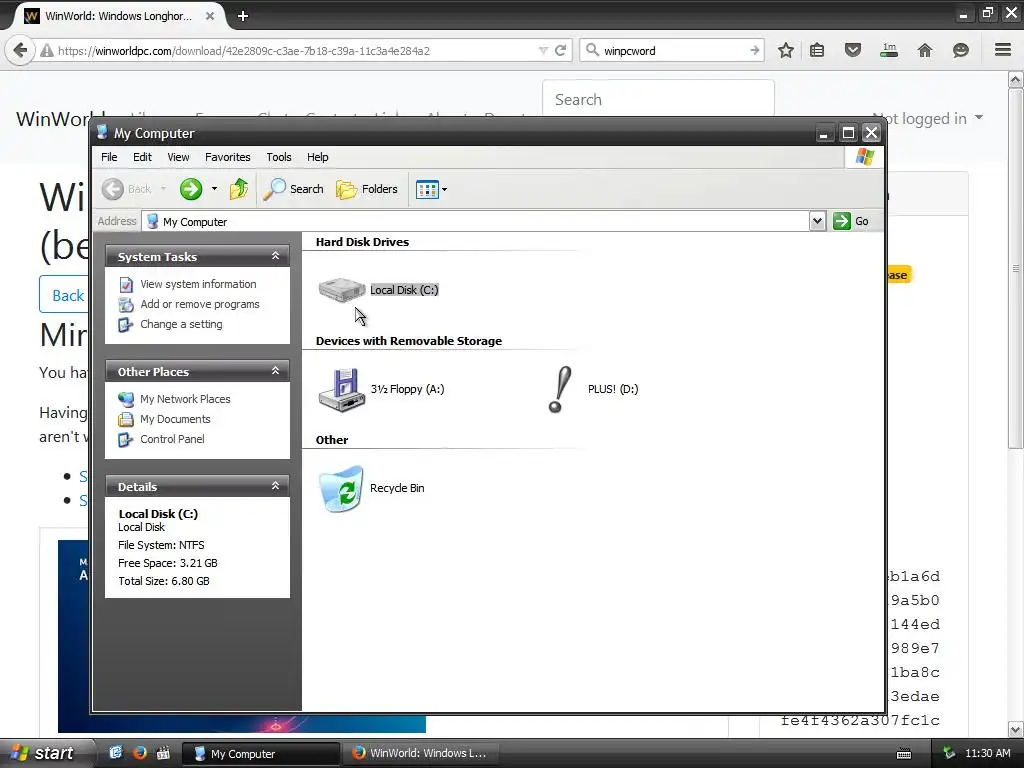The height and width of the screenshot is (768, 1024).
Task: Click the My Documents folder icon
Action: tap(126, 419)
